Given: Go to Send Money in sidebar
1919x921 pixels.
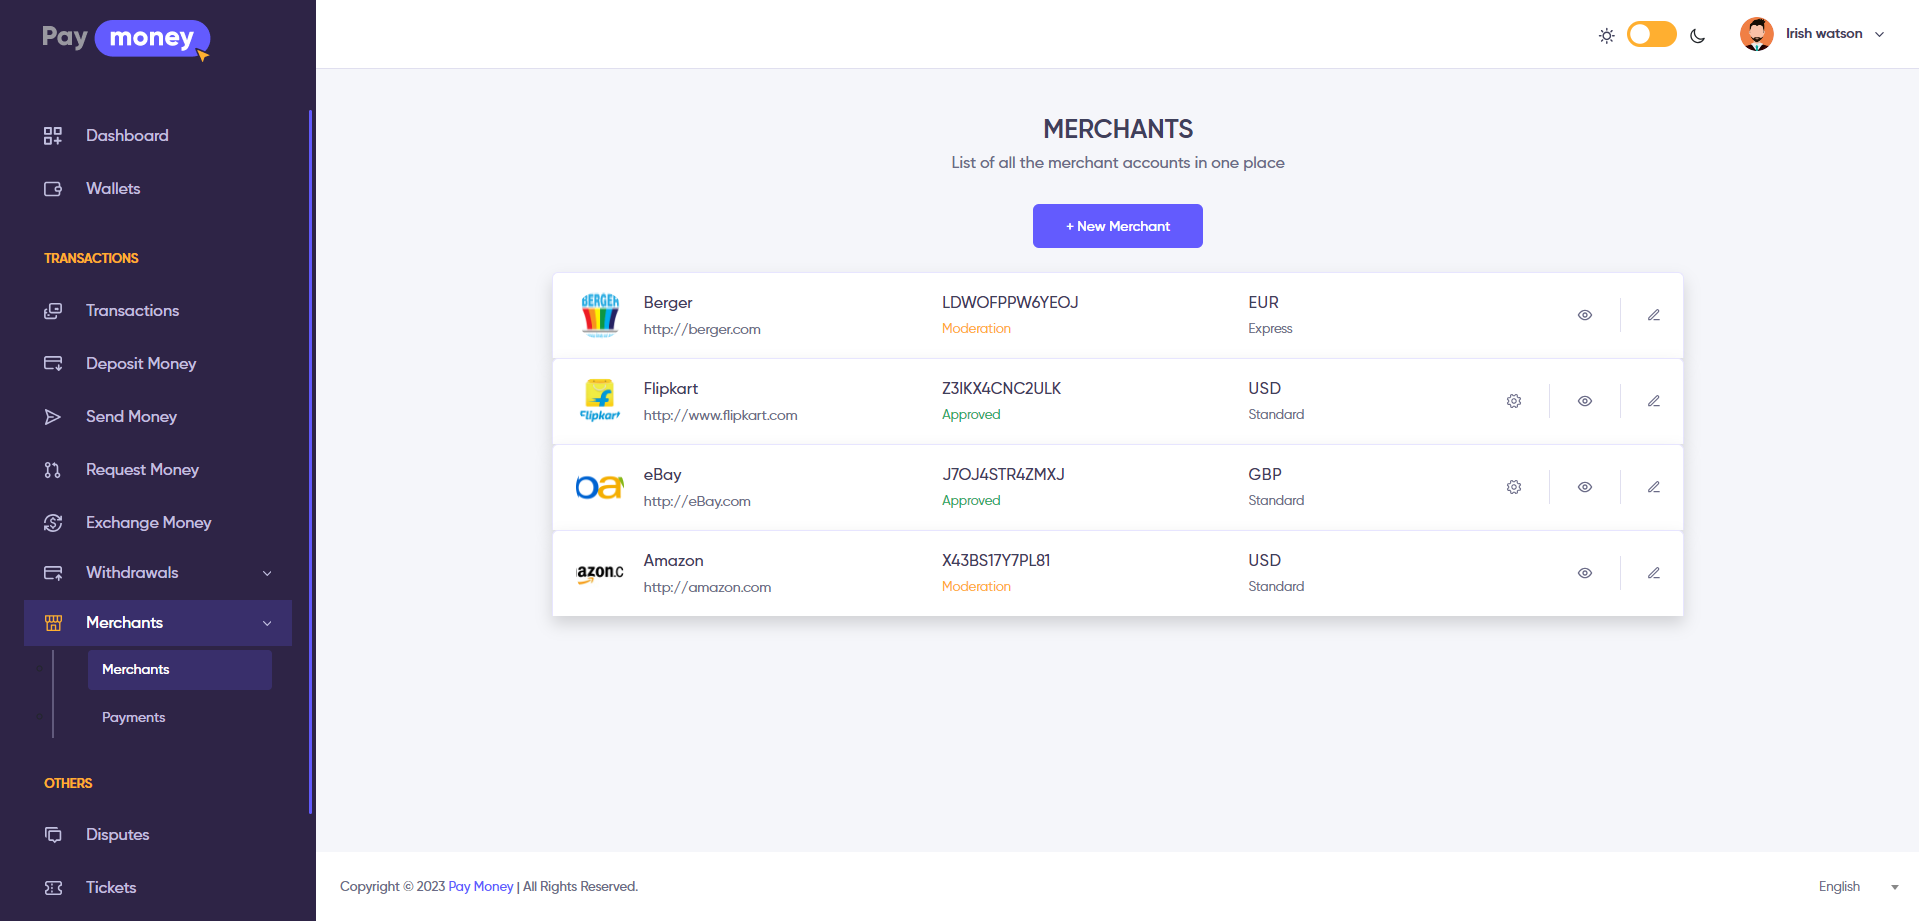Looking at the screenshot, I should (x=131, y=417).
